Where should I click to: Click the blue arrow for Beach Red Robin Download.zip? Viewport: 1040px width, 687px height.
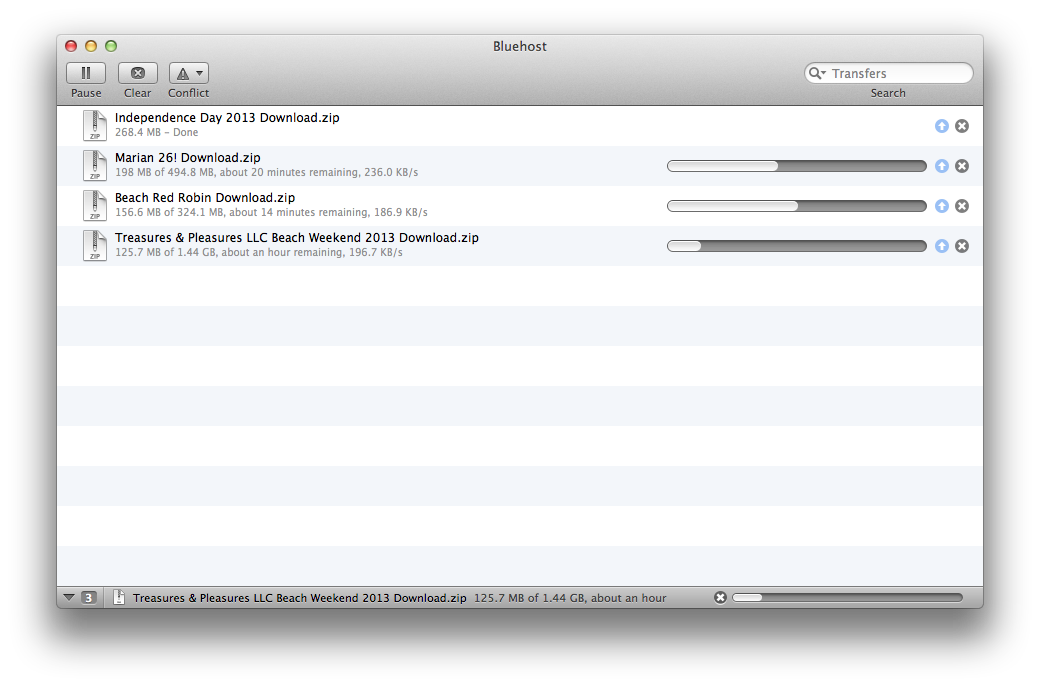(942, 206)
